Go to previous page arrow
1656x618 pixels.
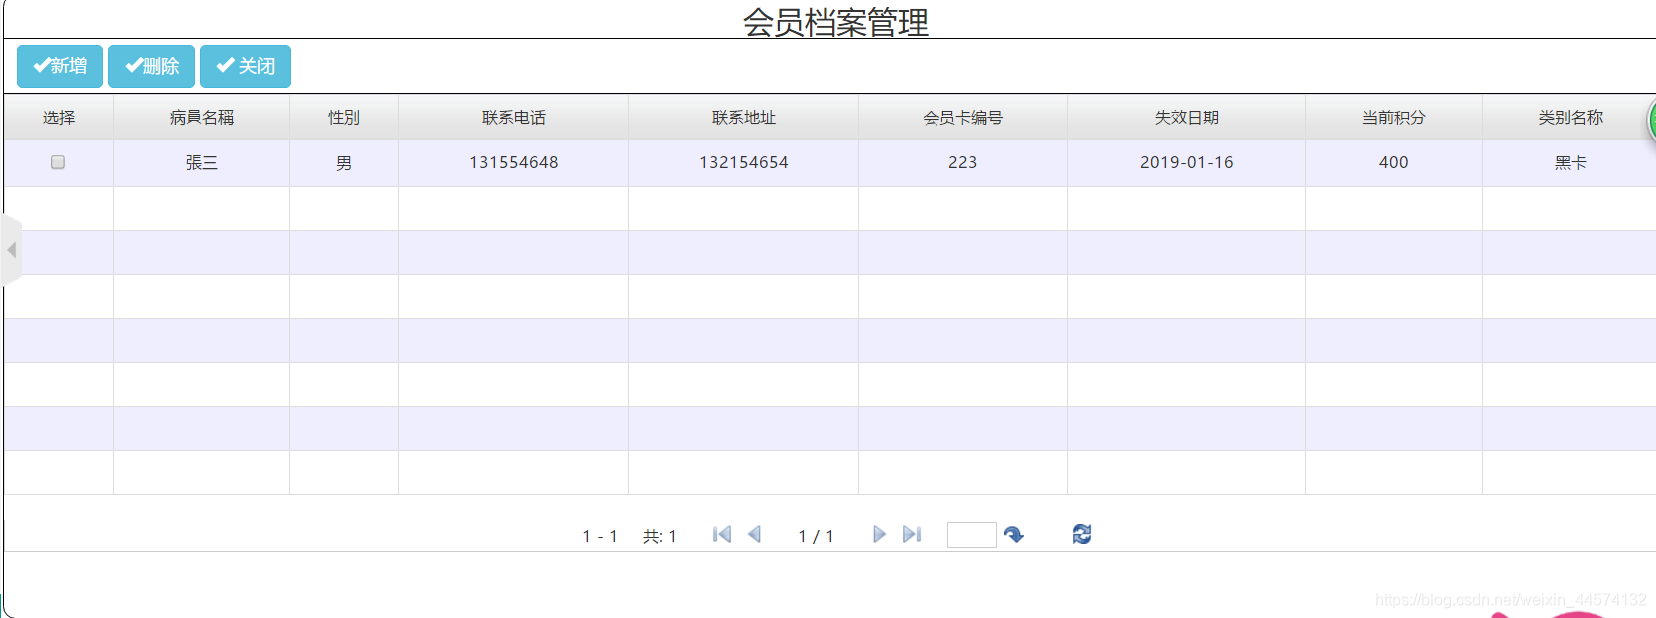pos(755,534)
